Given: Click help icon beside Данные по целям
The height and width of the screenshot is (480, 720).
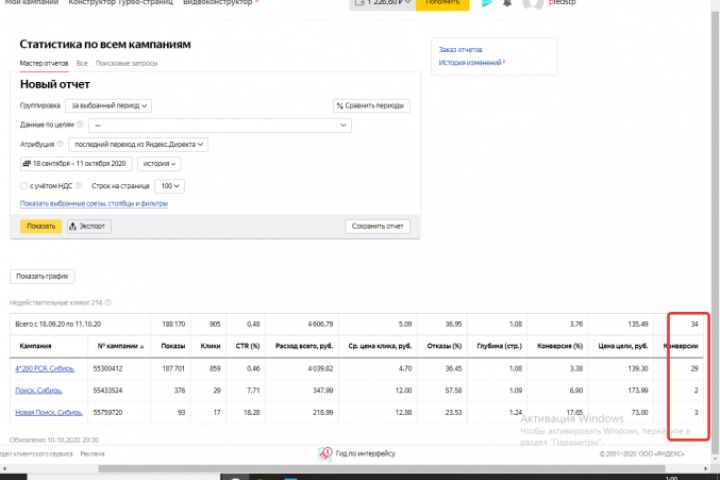Looking at the screenshot, I should (80, 124).
